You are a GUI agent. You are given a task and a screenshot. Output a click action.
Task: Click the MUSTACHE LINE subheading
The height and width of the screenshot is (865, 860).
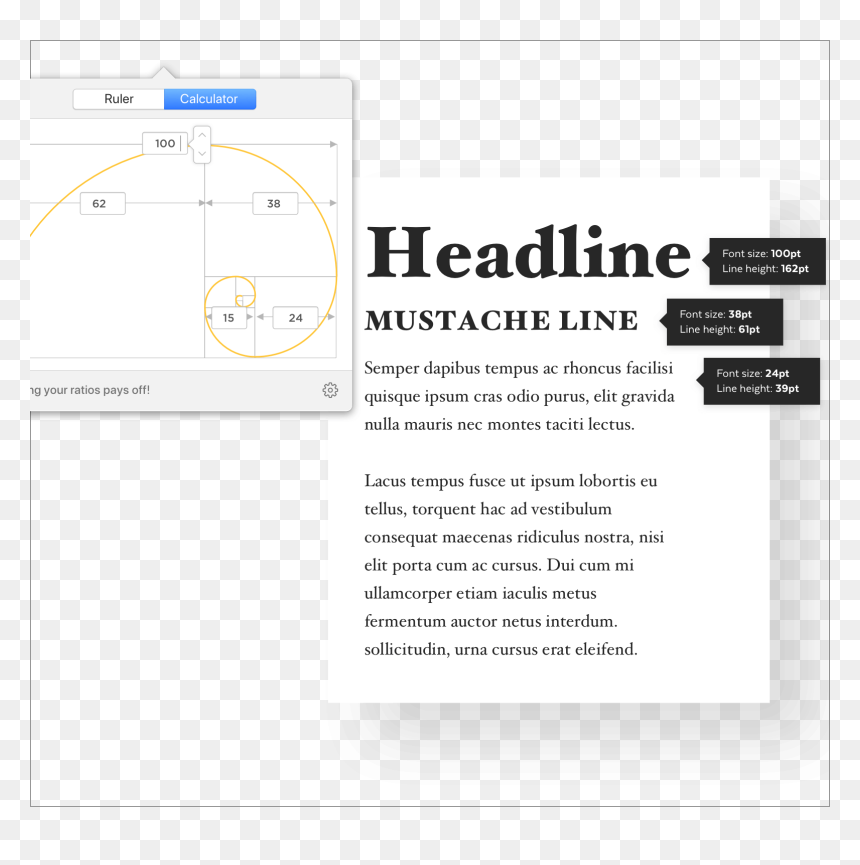[x=501, y=321]
